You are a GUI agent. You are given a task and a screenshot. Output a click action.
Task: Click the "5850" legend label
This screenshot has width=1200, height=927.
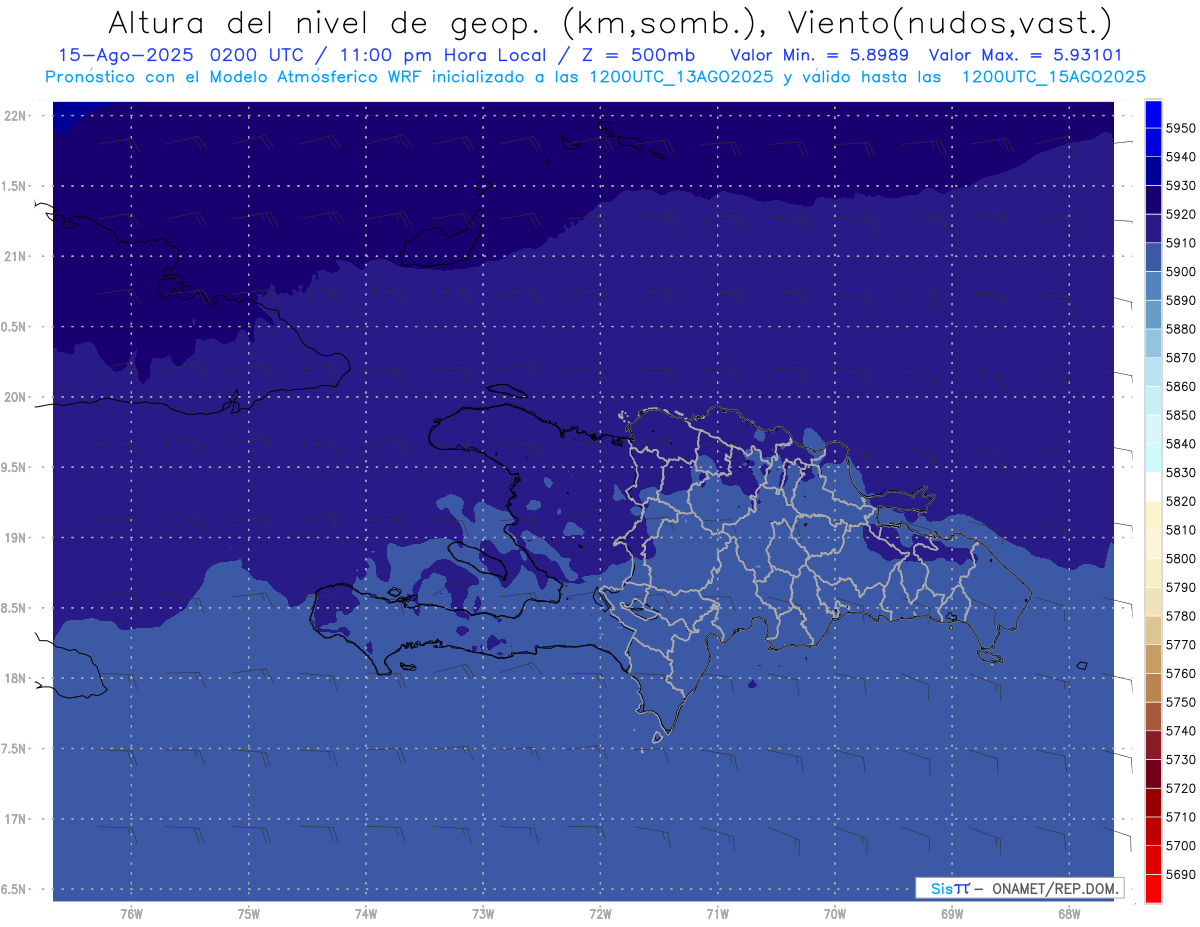pyautogui.click(x=1180, y=415)
